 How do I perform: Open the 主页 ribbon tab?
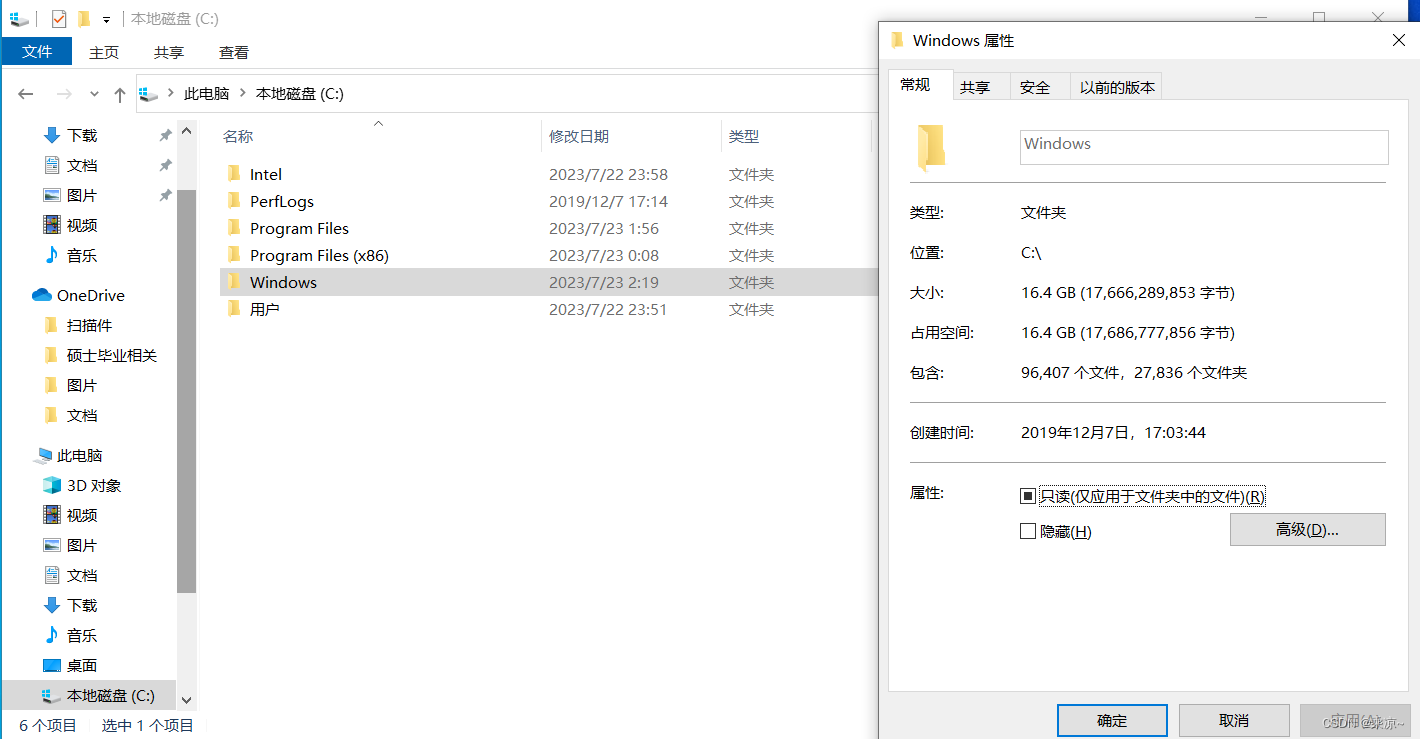(x=104, y=52)
